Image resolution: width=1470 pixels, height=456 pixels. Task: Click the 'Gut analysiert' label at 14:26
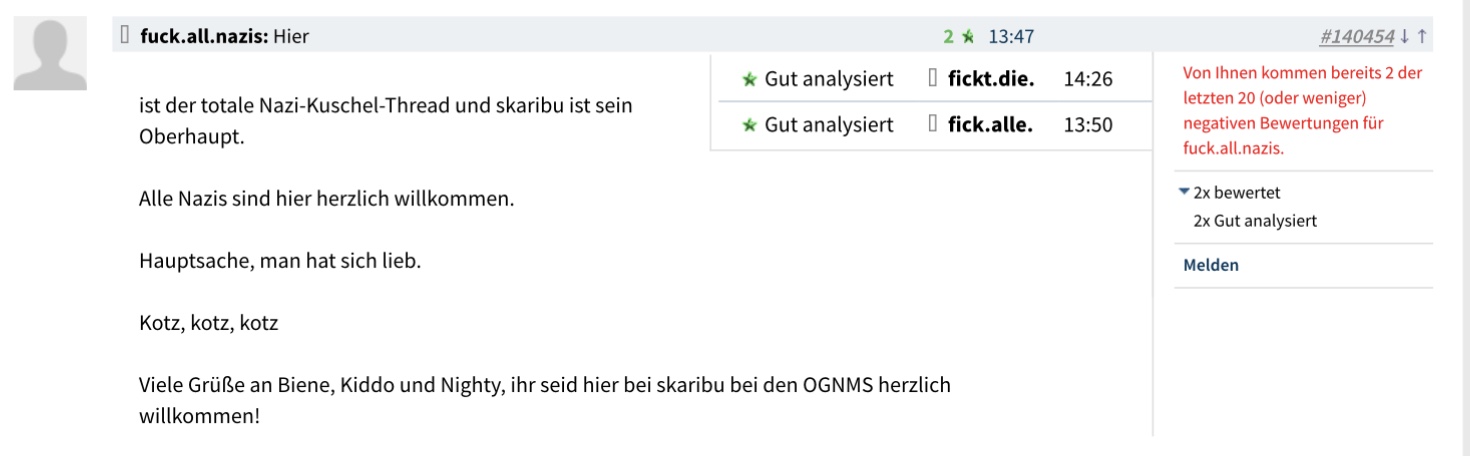(829, 79)
